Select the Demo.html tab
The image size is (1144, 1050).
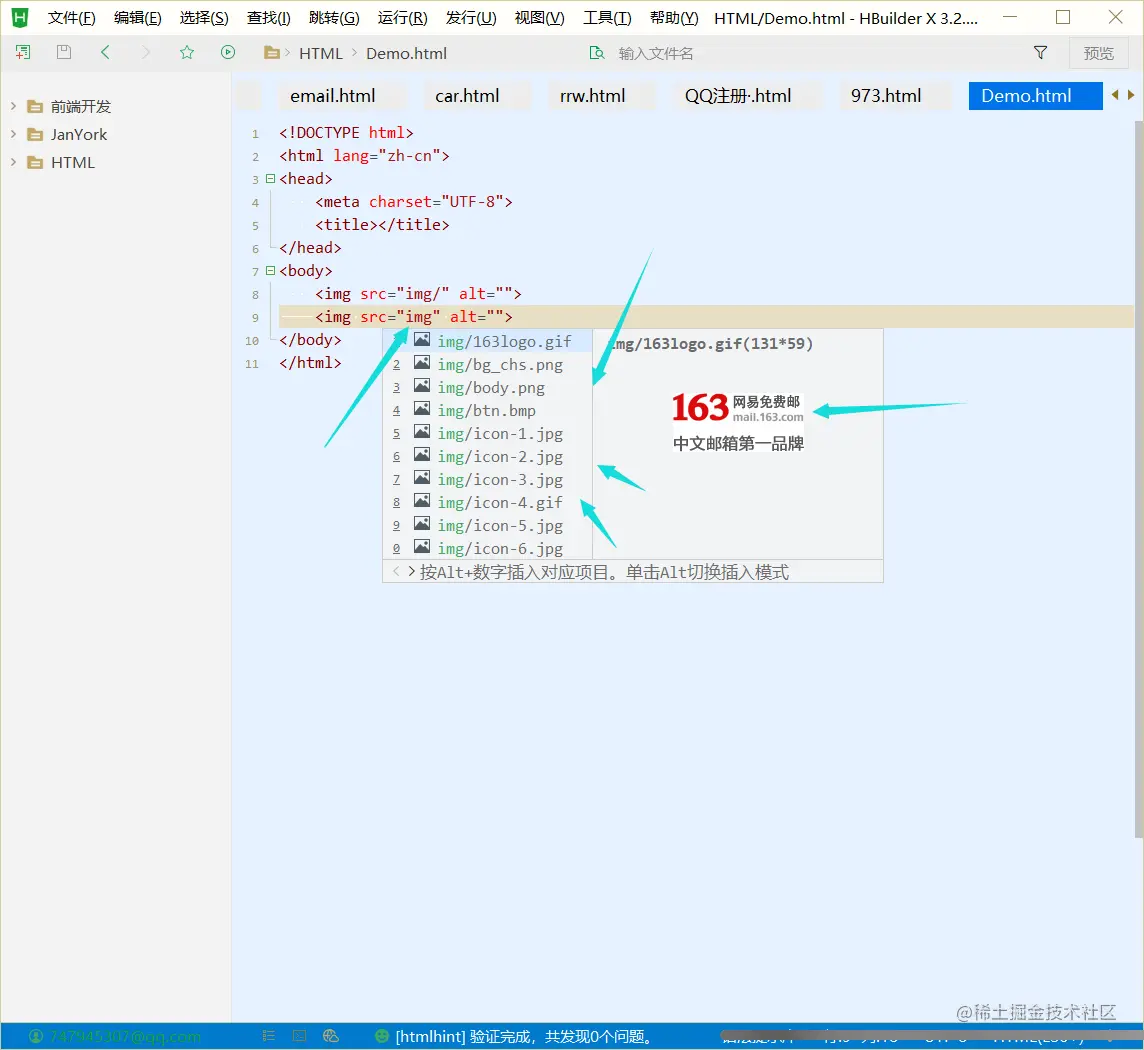point(1035,96)
